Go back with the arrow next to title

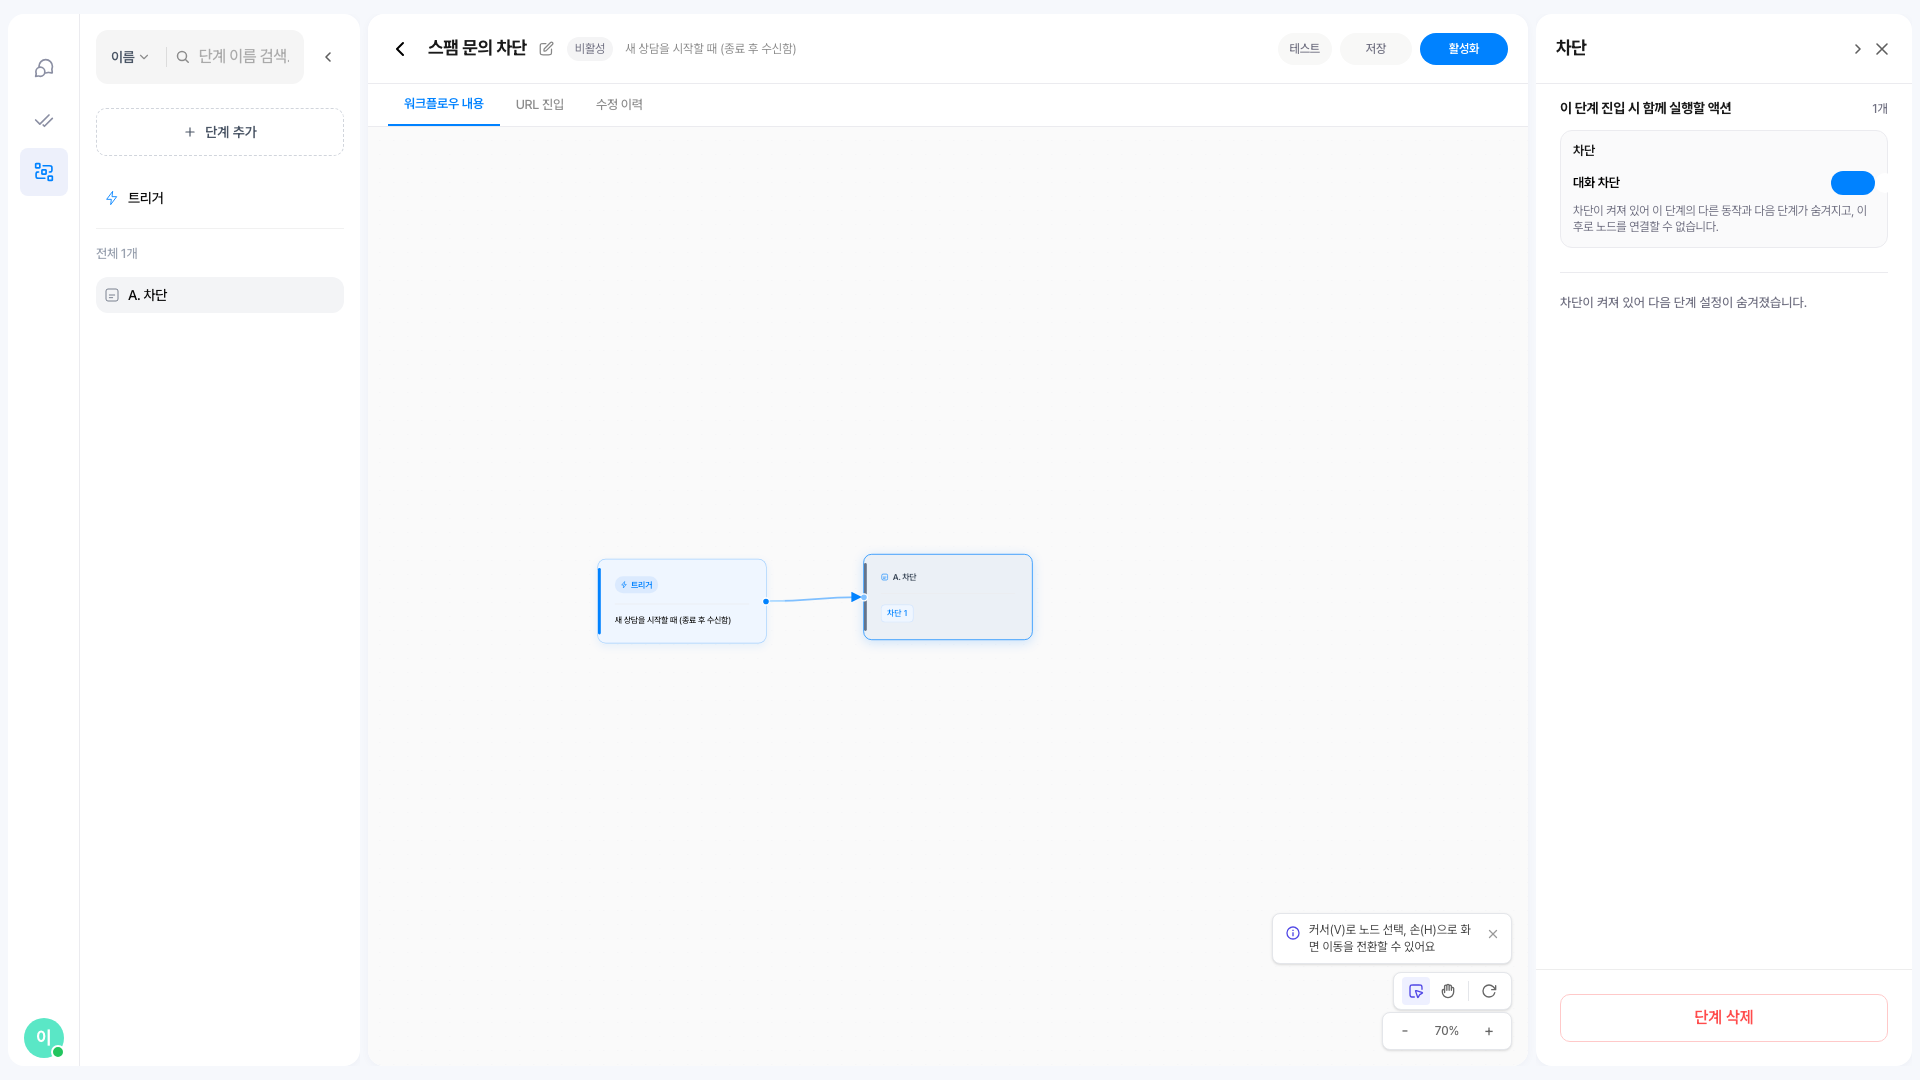(x=400, y=49)
